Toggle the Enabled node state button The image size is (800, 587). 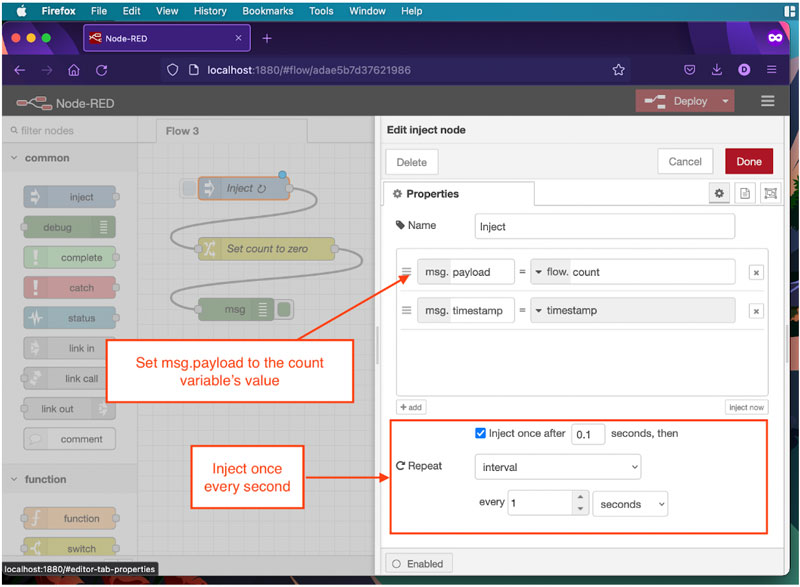pyautogui.click(x=418, y=563)
